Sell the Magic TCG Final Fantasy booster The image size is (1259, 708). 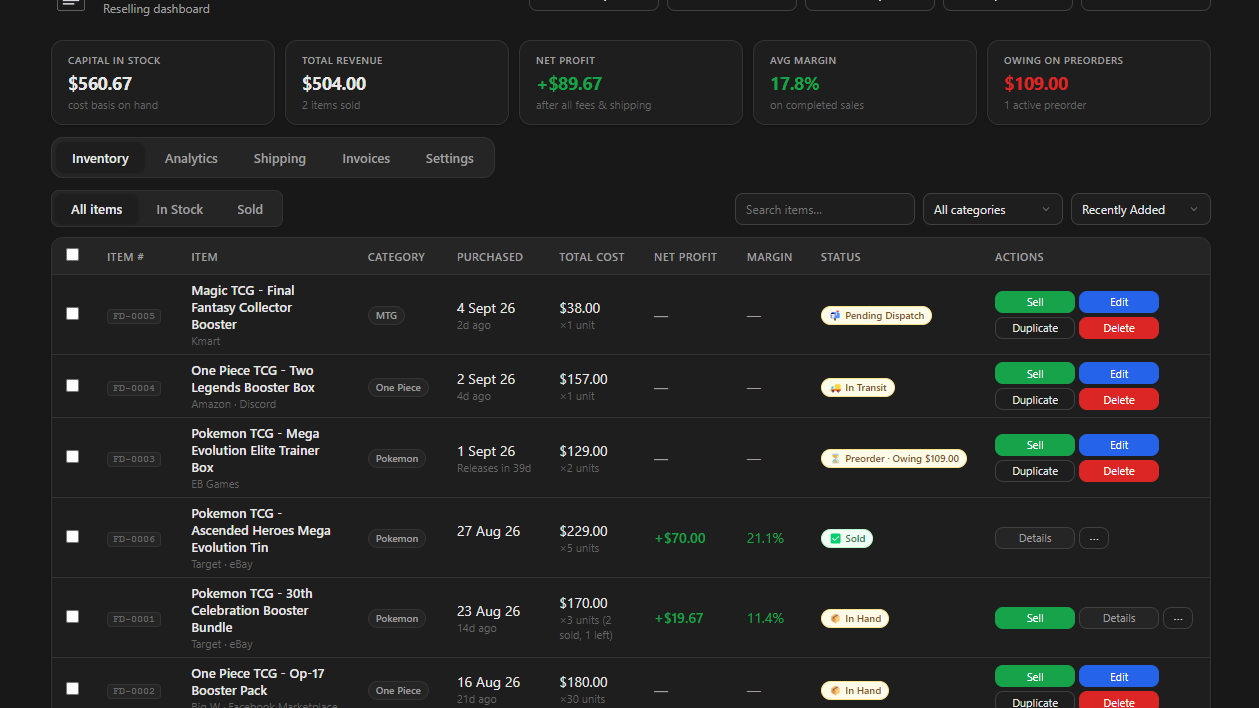coord(1035,302)
